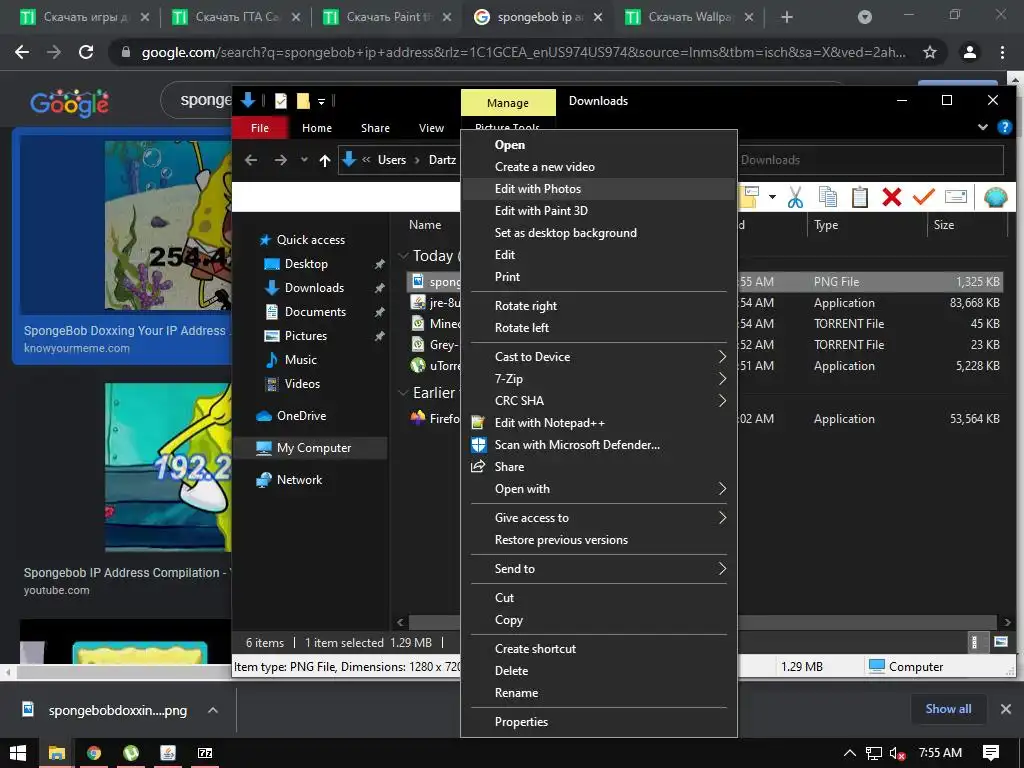The image size is (1024, 768).
Task: Click the Explorer help question mark icon
Action: click(1004, 127)
